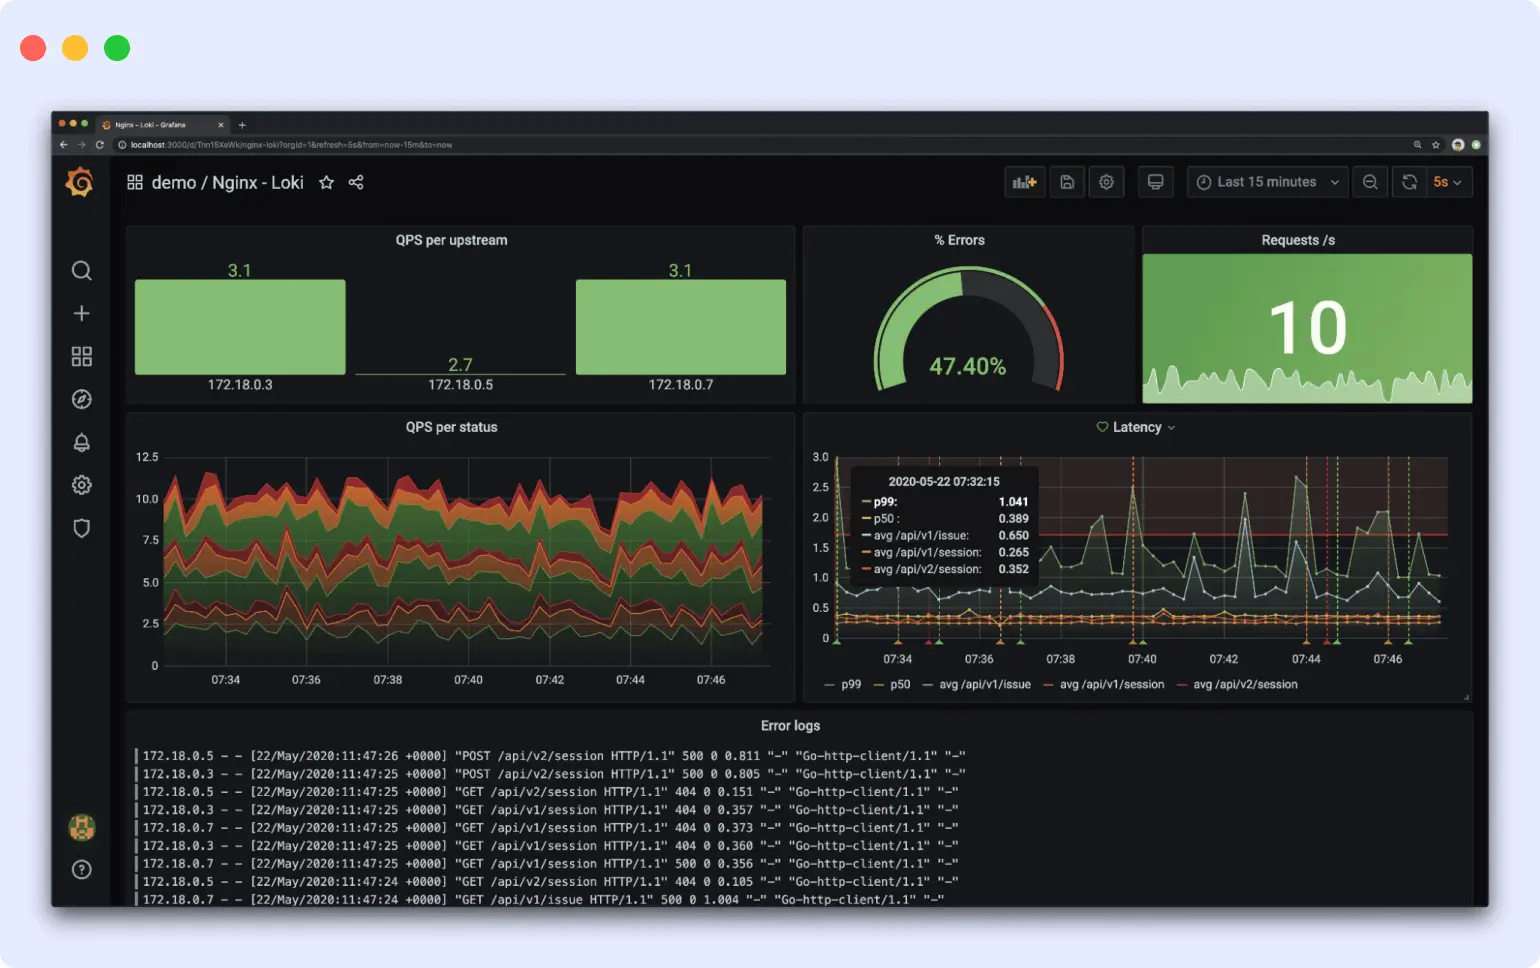Reload the browser page

[99, 145]
